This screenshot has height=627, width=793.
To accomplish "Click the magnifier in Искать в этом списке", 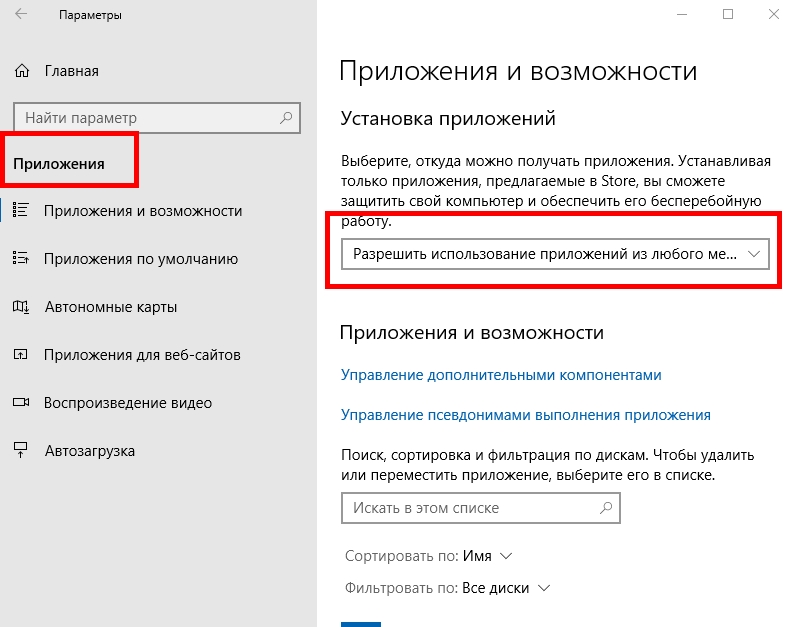I will pos(606,508).
